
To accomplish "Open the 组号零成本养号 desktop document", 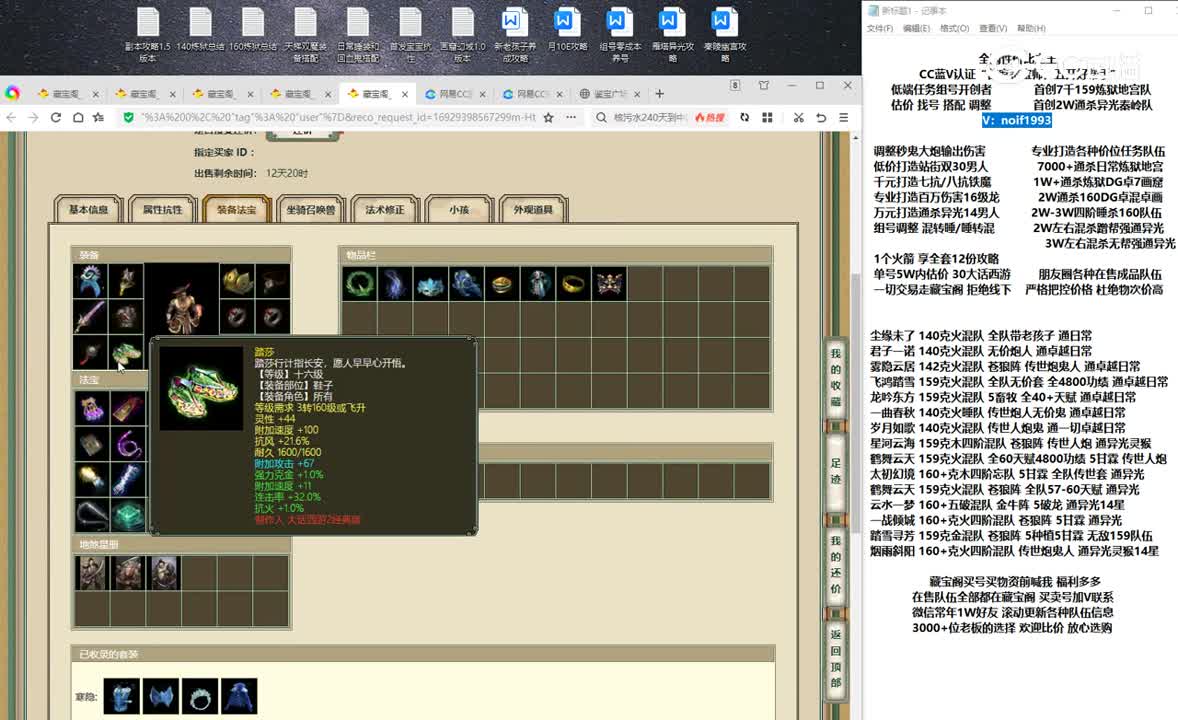I will point(619,35).
